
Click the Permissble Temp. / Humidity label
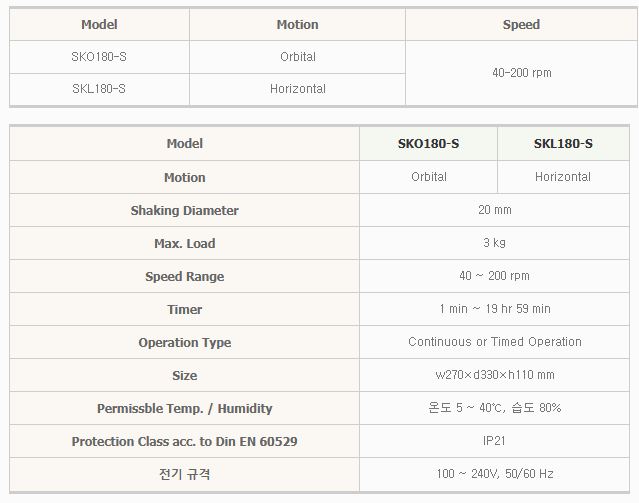click(x=184, y=409)
